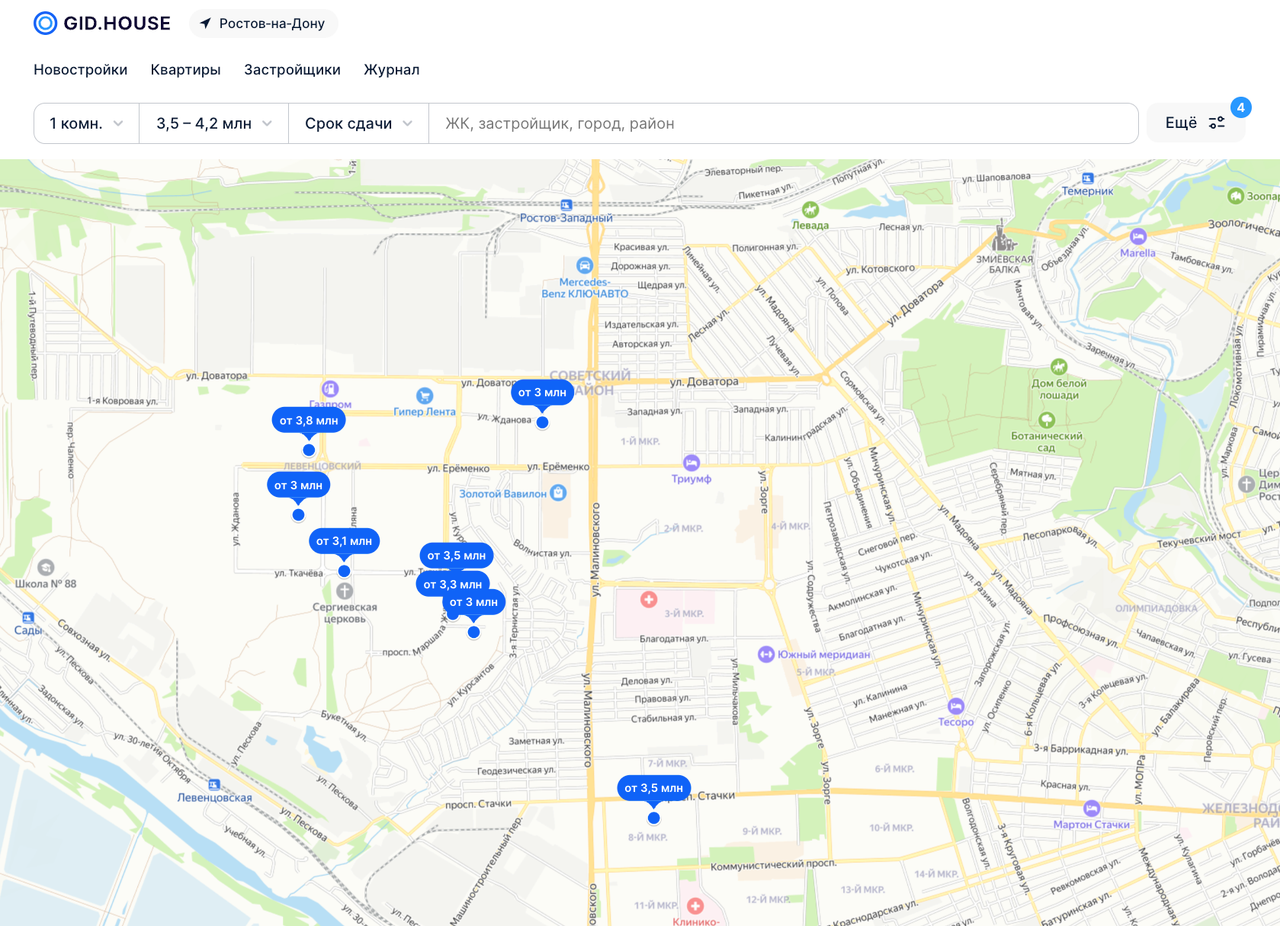Screen dimensions: 1280x926
Task: Select the от 3,3 млн map marker
Action: pos(452,584)
